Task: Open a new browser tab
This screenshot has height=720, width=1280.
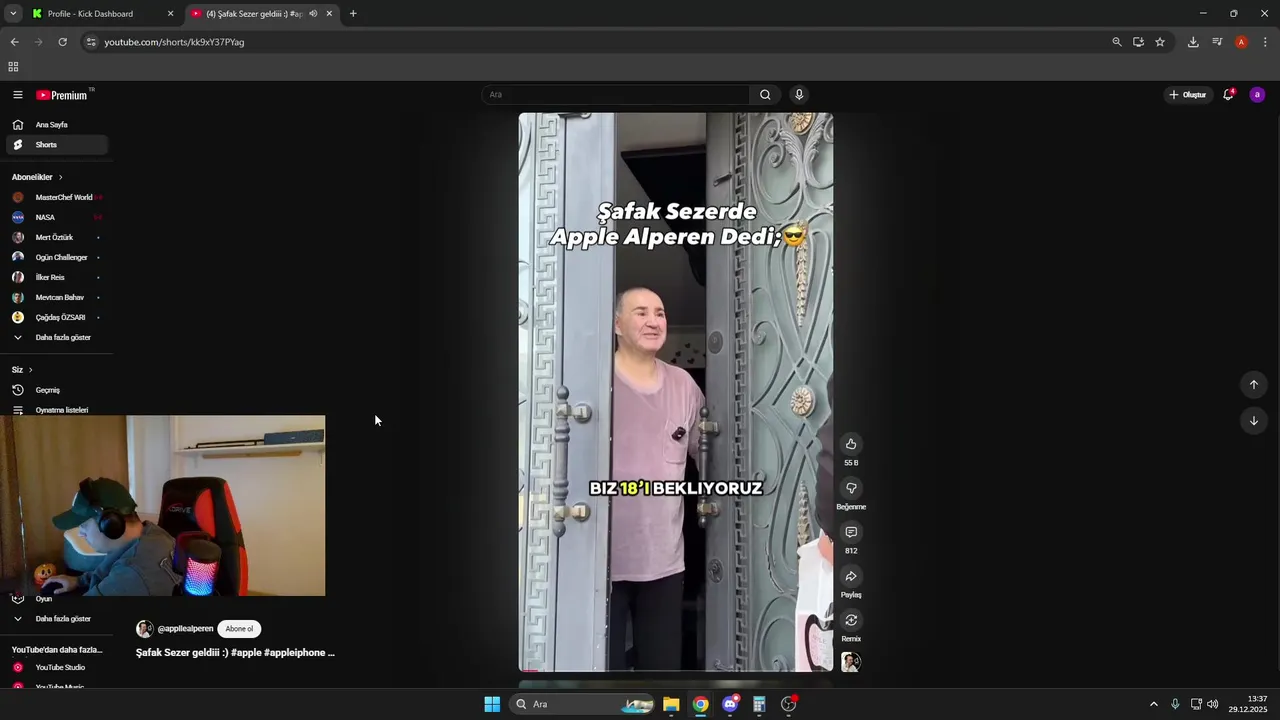Action: pyautogui.click(x=353, y=14)
